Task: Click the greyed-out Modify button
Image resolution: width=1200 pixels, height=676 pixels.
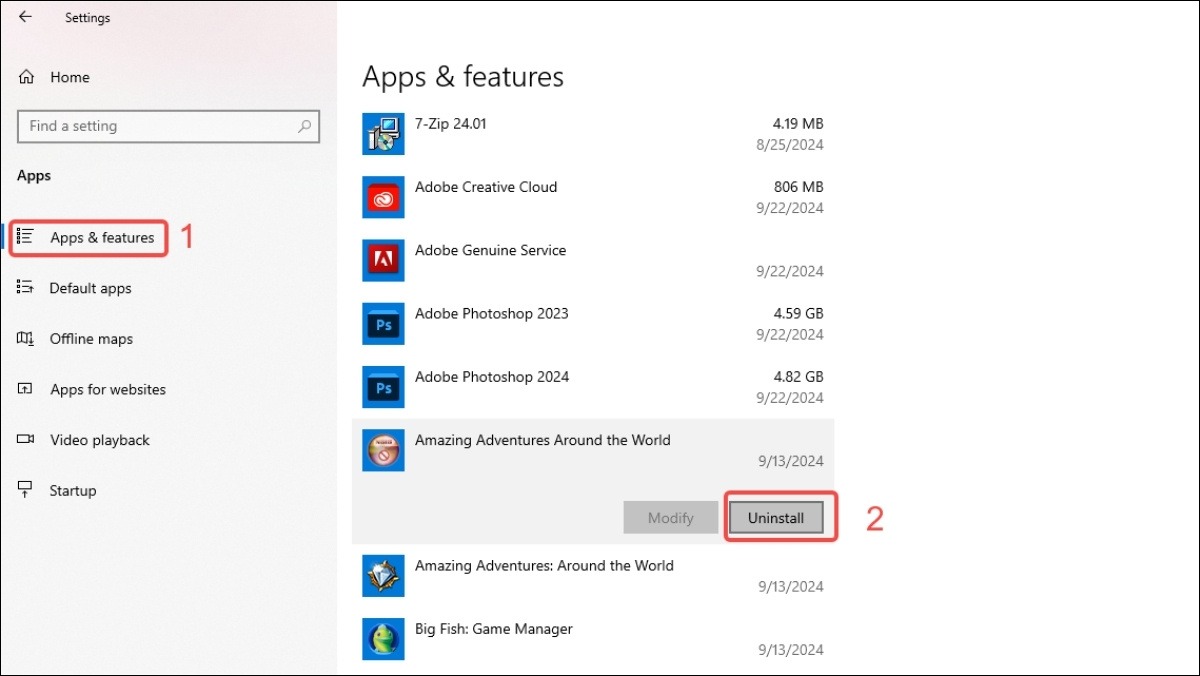Action: tap(670, 517)
